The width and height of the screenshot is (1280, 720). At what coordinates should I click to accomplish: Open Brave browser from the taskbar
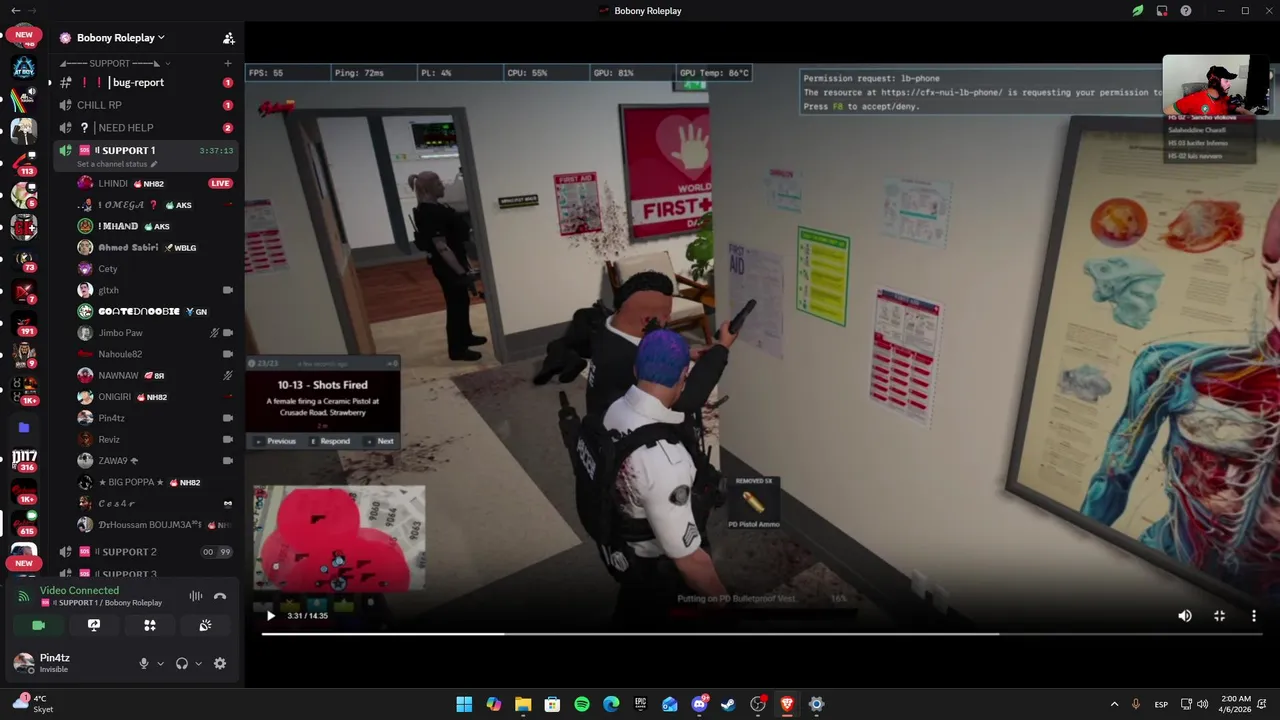(787, 704)
